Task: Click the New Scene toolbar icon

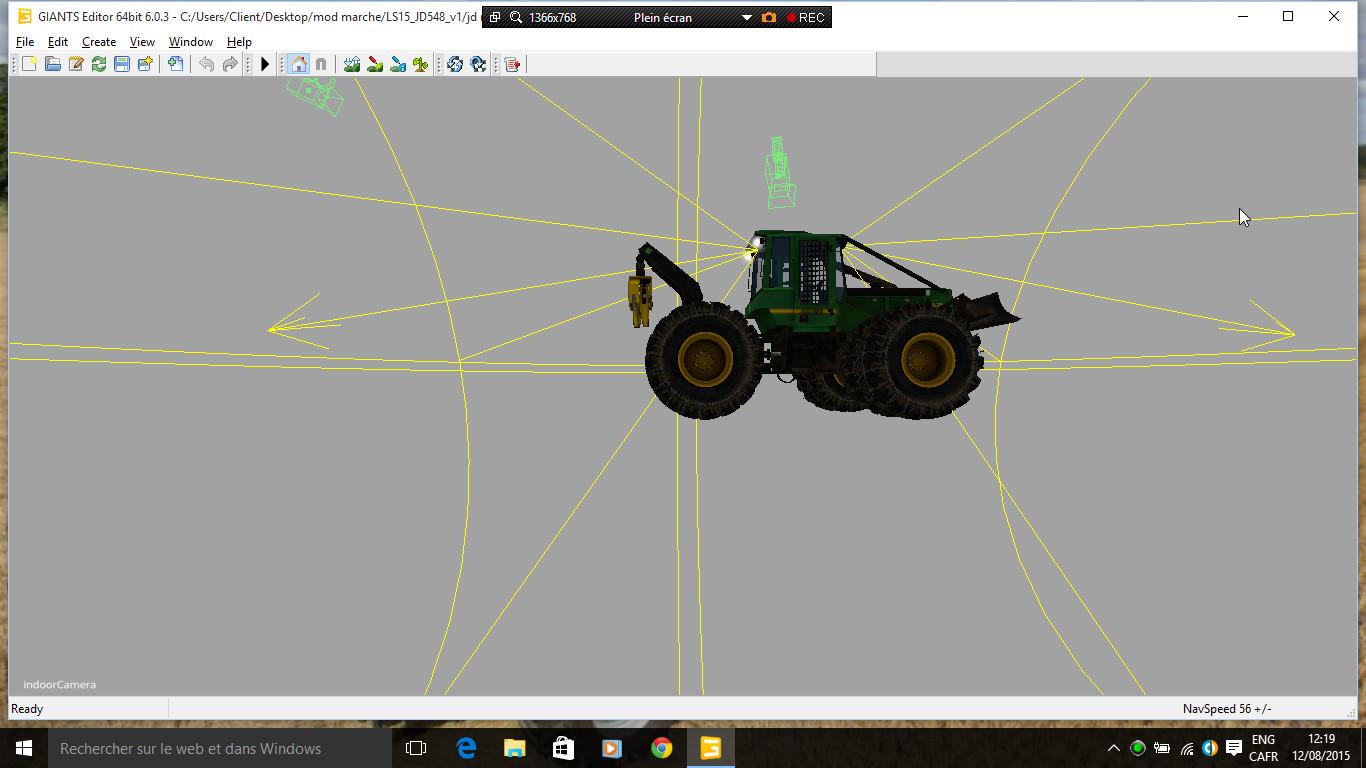Action: coord(29,64)
